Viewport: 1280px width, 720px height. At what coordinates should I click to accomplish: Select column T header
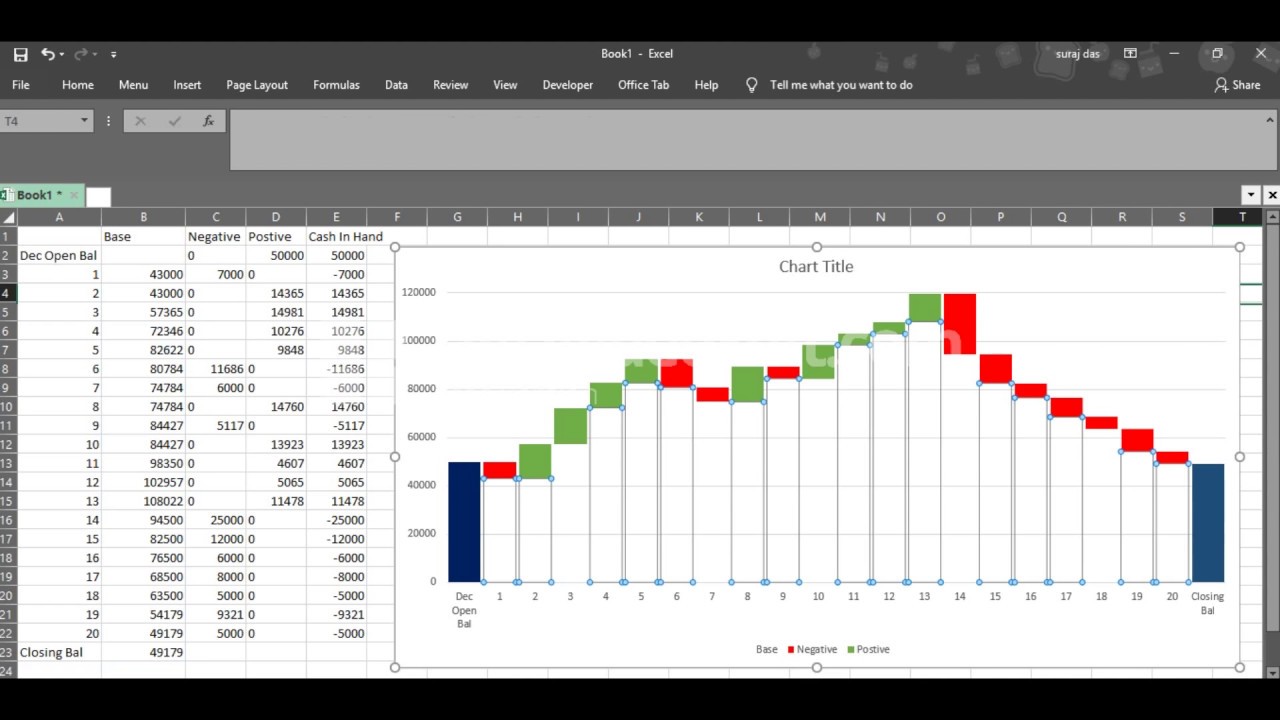[1242, 217]
